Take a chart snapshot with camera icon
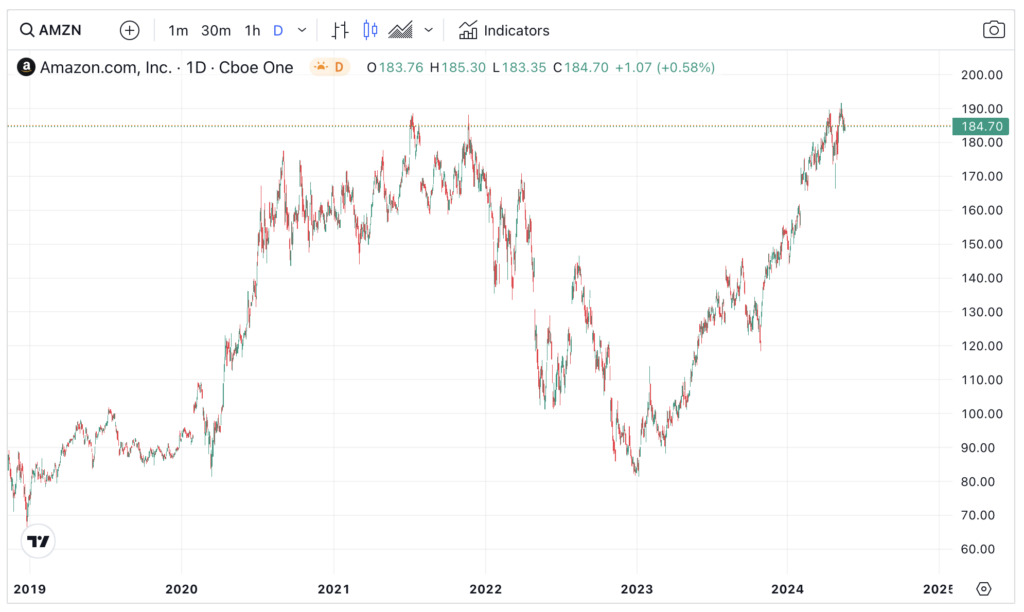The width and height of the screenshot is (1024, 612). click(x=993, y=30)
